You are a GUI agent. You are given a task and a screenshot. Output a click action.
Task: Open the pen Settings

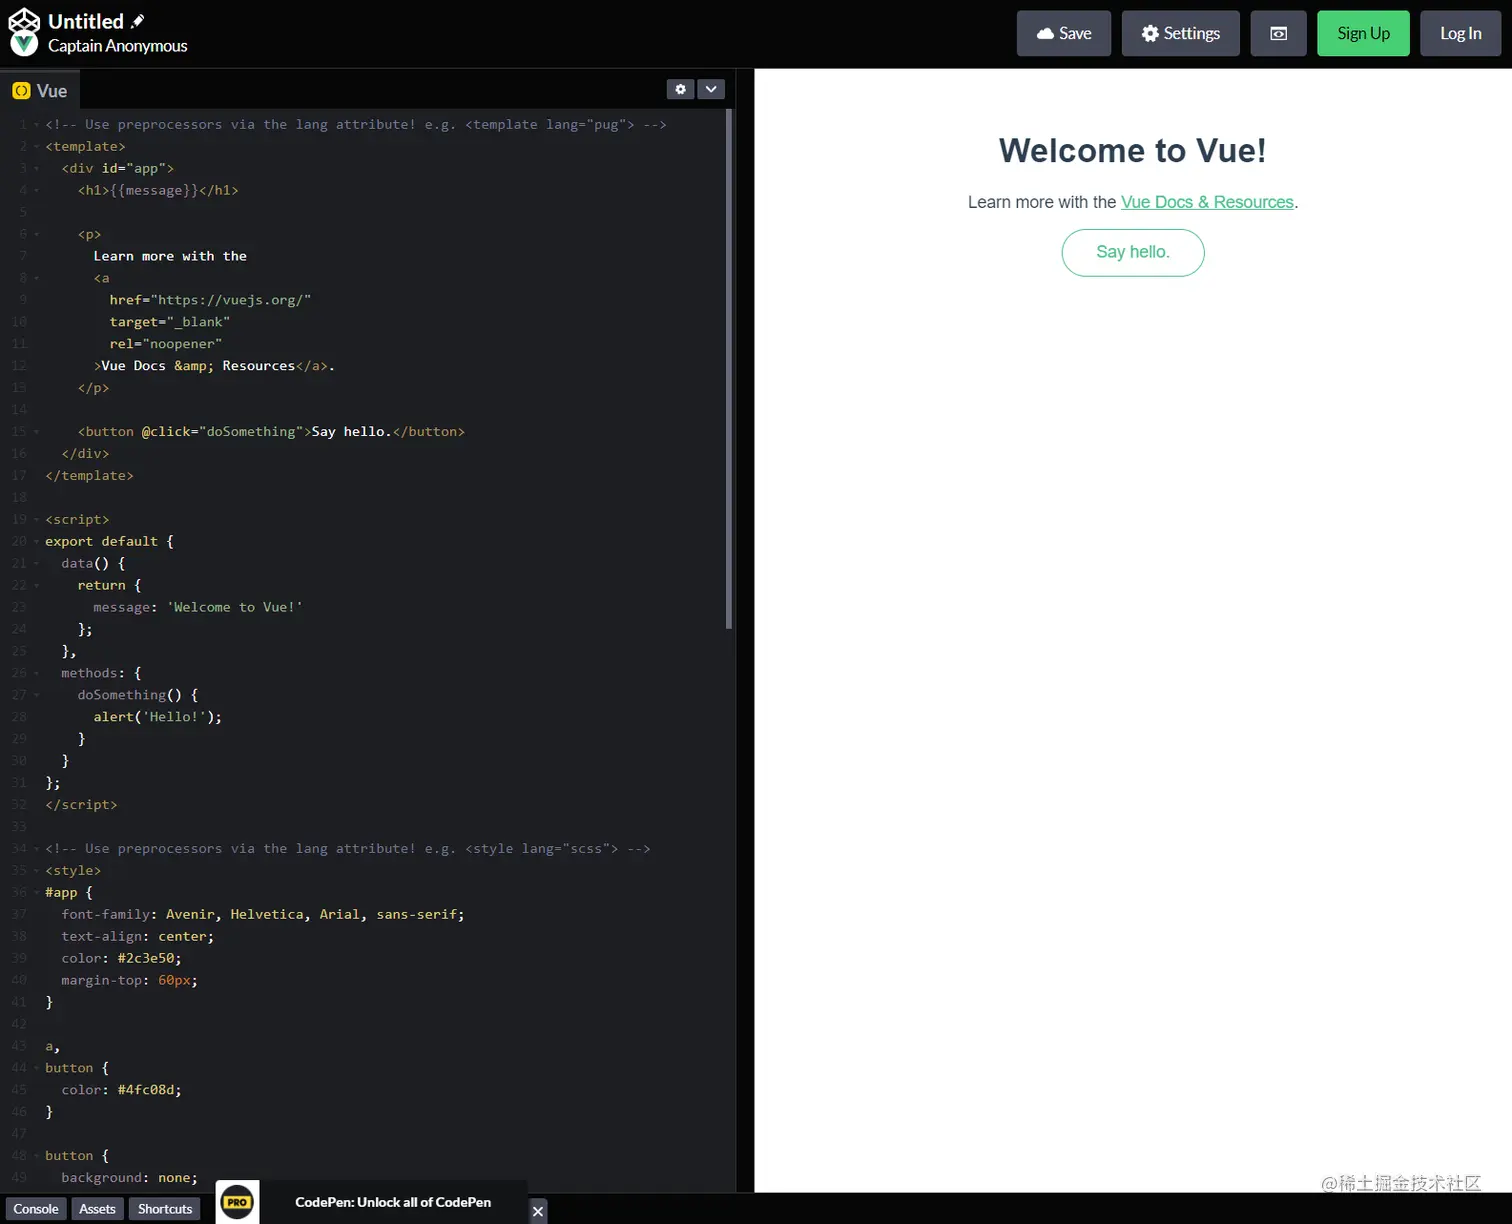(x=1181, y=34)
